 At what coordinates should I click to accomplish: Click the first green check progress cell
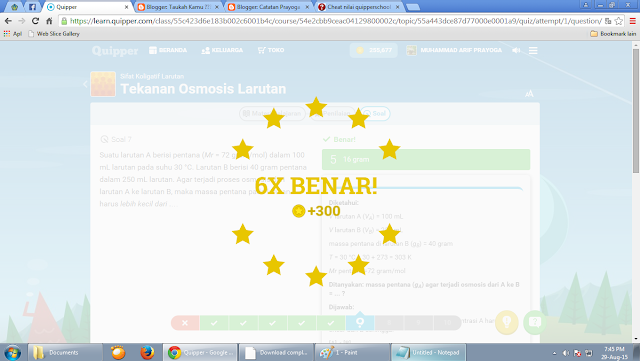[214, 323]
